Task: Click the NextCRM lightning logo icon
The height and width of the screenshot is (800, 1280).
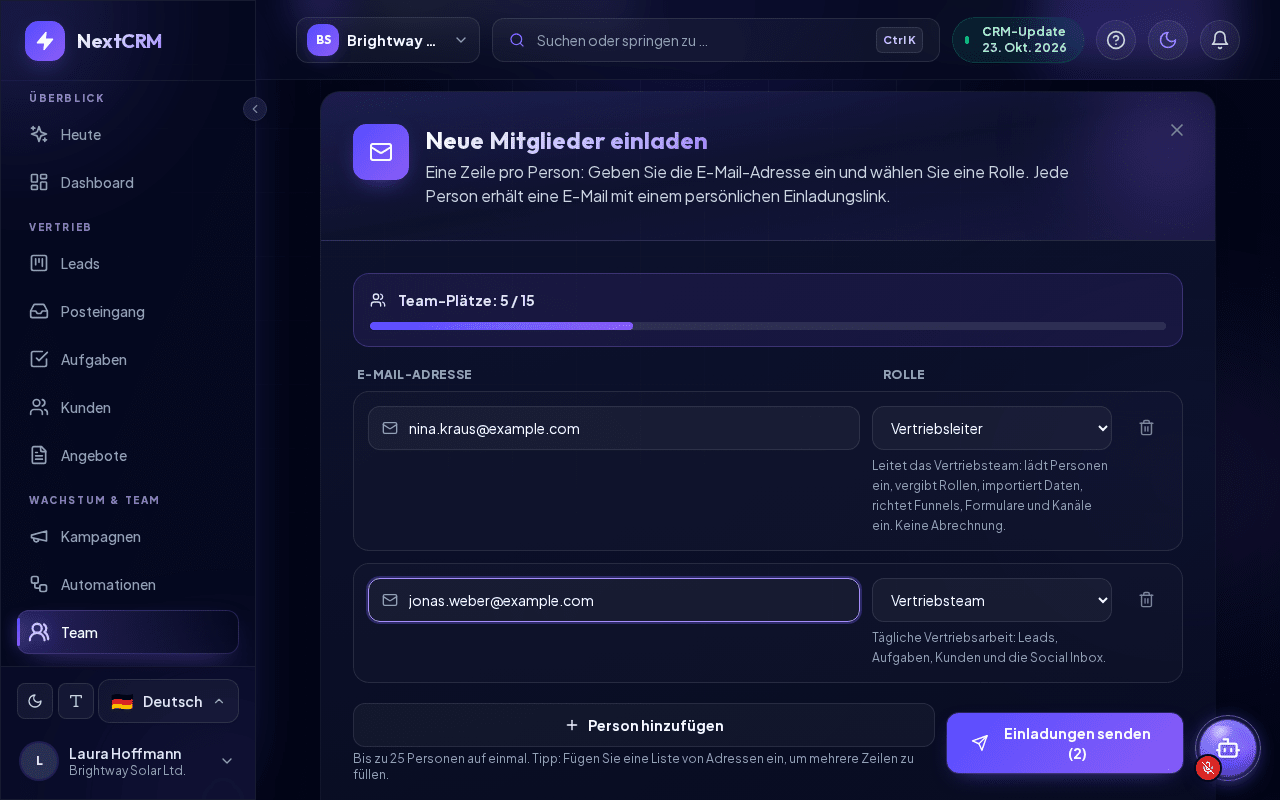Action: pyautogui.click(x=45, y=41)
